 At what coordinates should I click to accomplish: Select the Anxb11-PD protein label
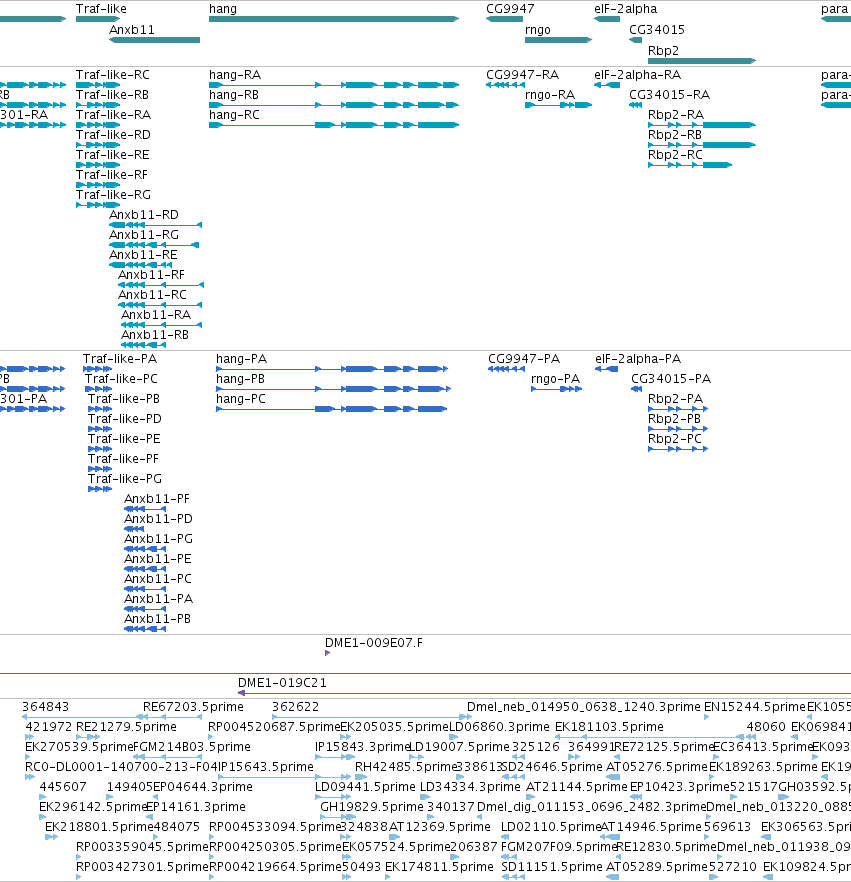click(158, 519)
